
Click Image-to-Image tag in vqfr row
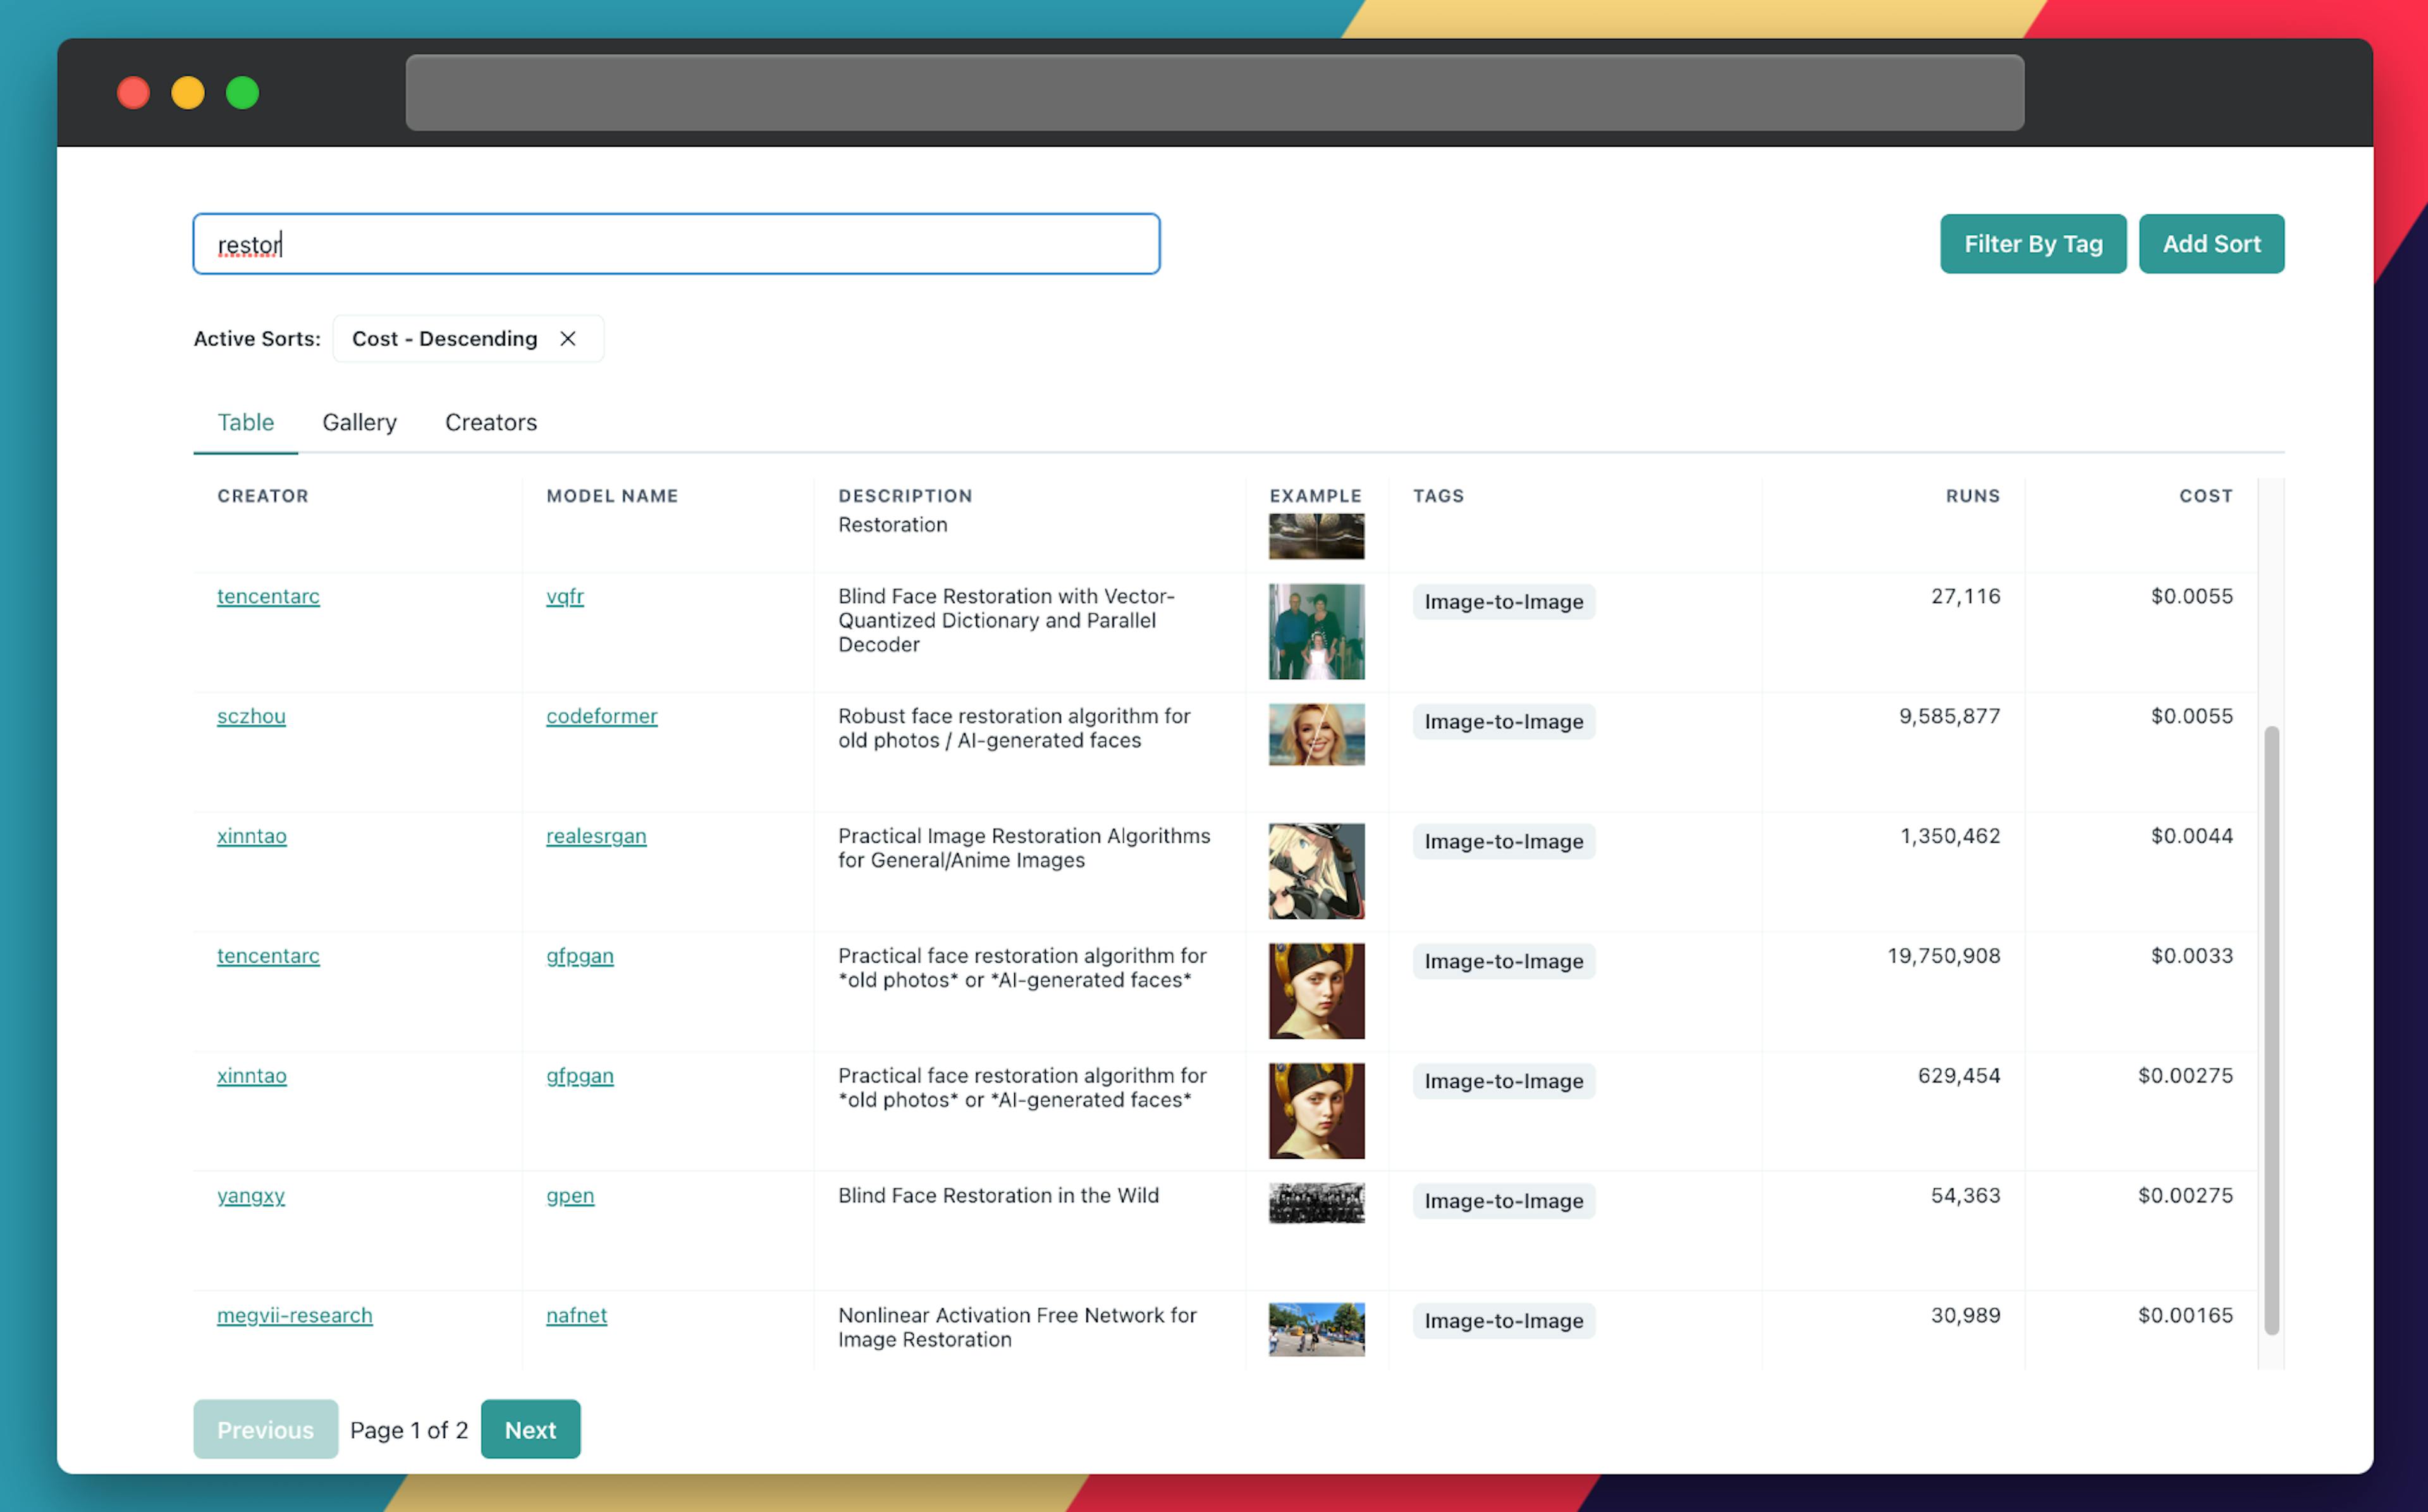coord(1503,602)
